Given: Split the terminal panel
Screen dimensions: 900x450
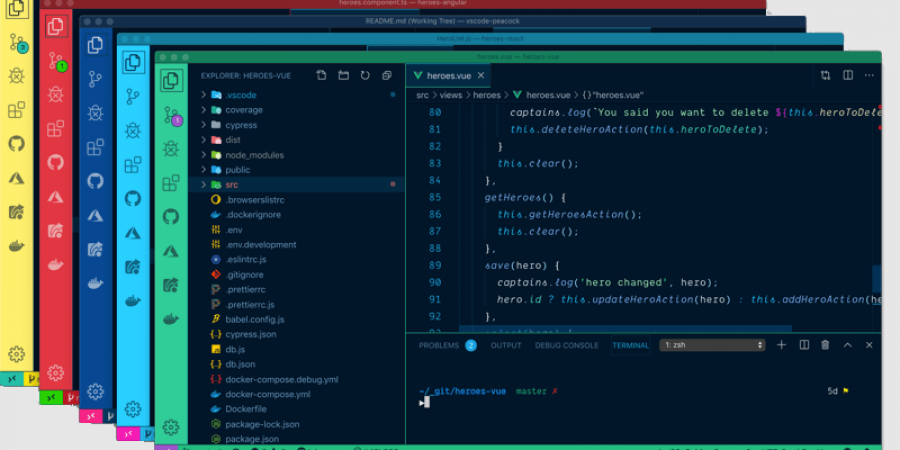Looking at the screenshot, I should 804,345.
